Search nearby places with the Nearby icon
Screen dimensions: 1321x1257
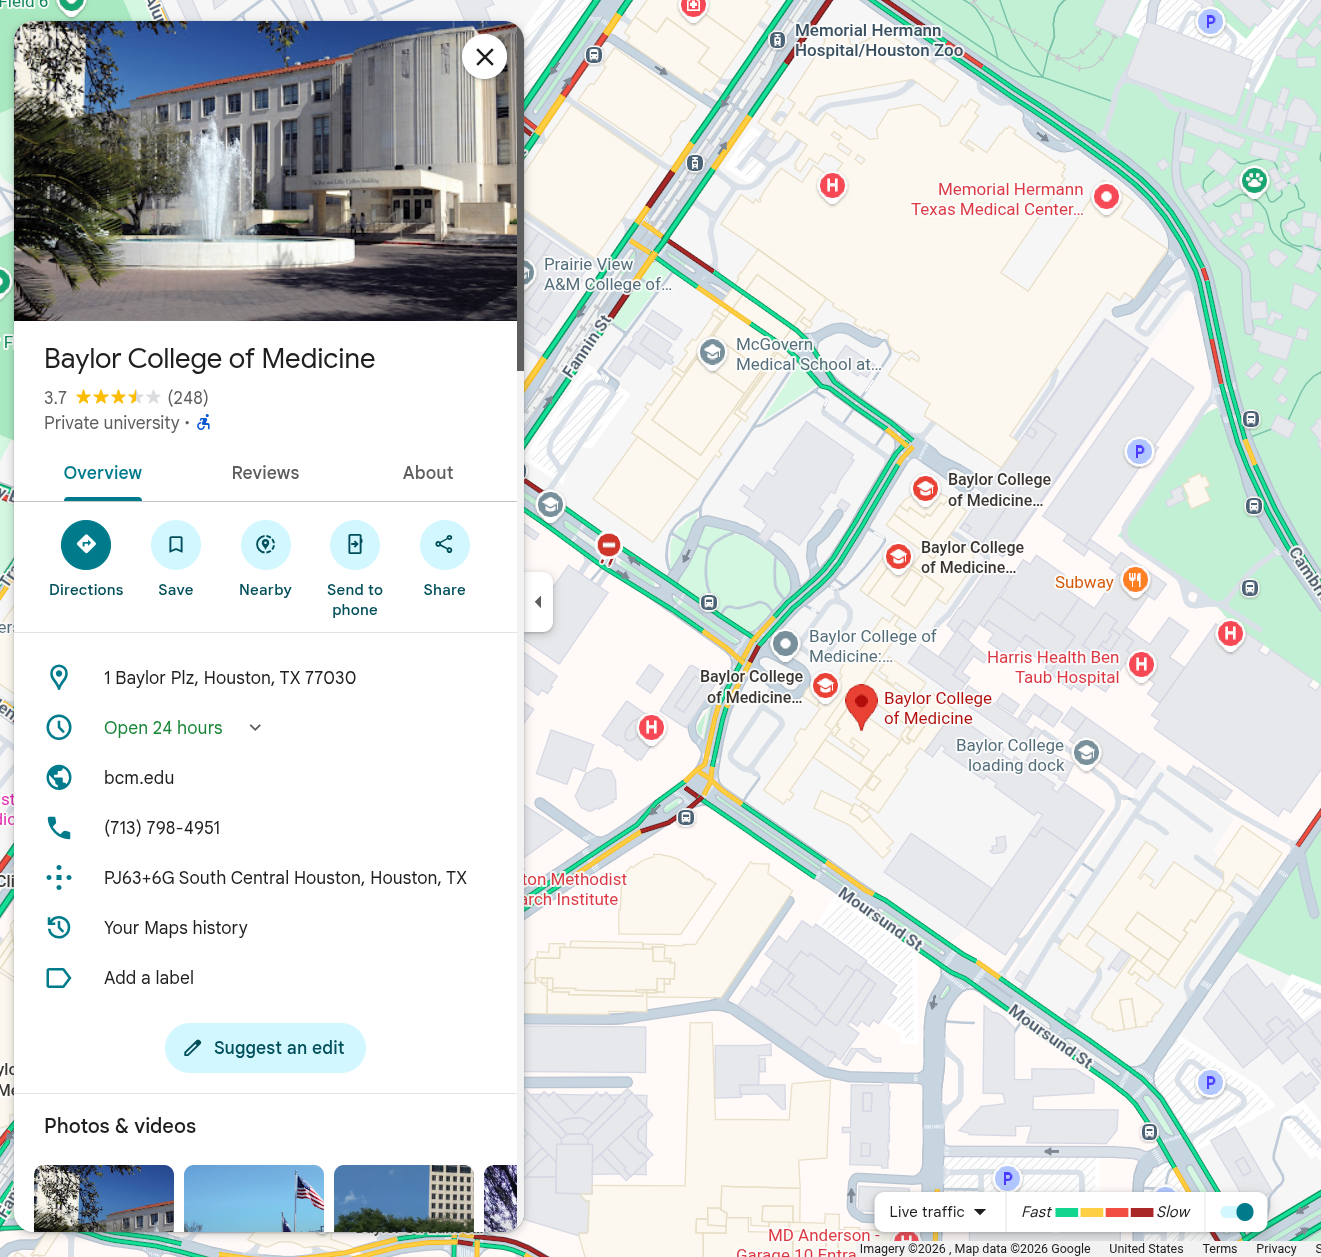266,545
